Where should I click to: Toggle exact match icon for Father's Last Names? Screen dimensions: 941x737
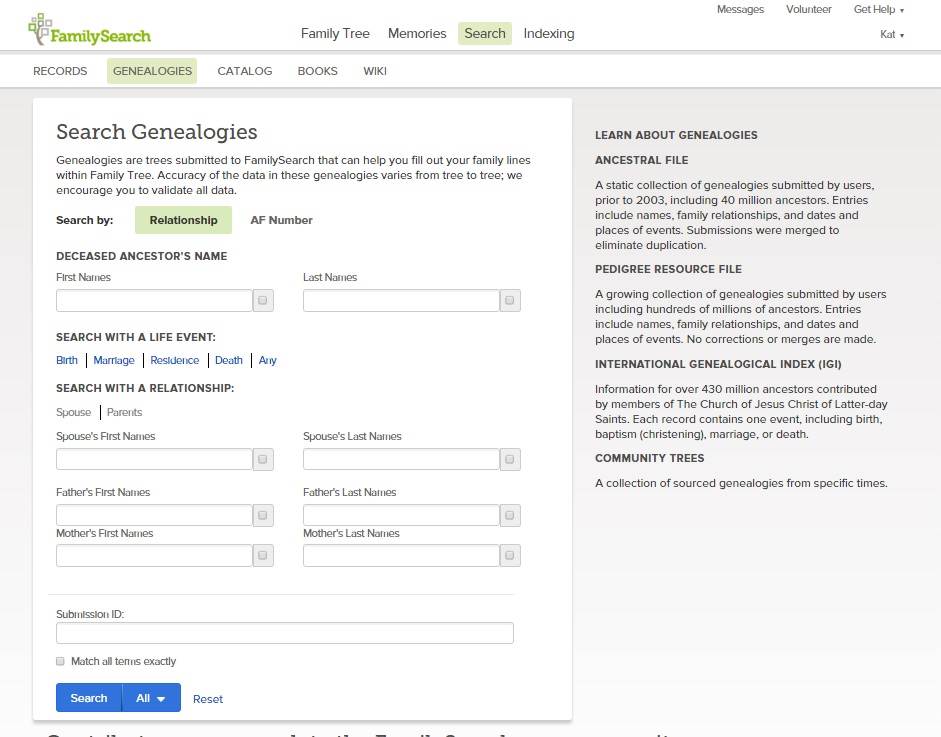(510, 515)
